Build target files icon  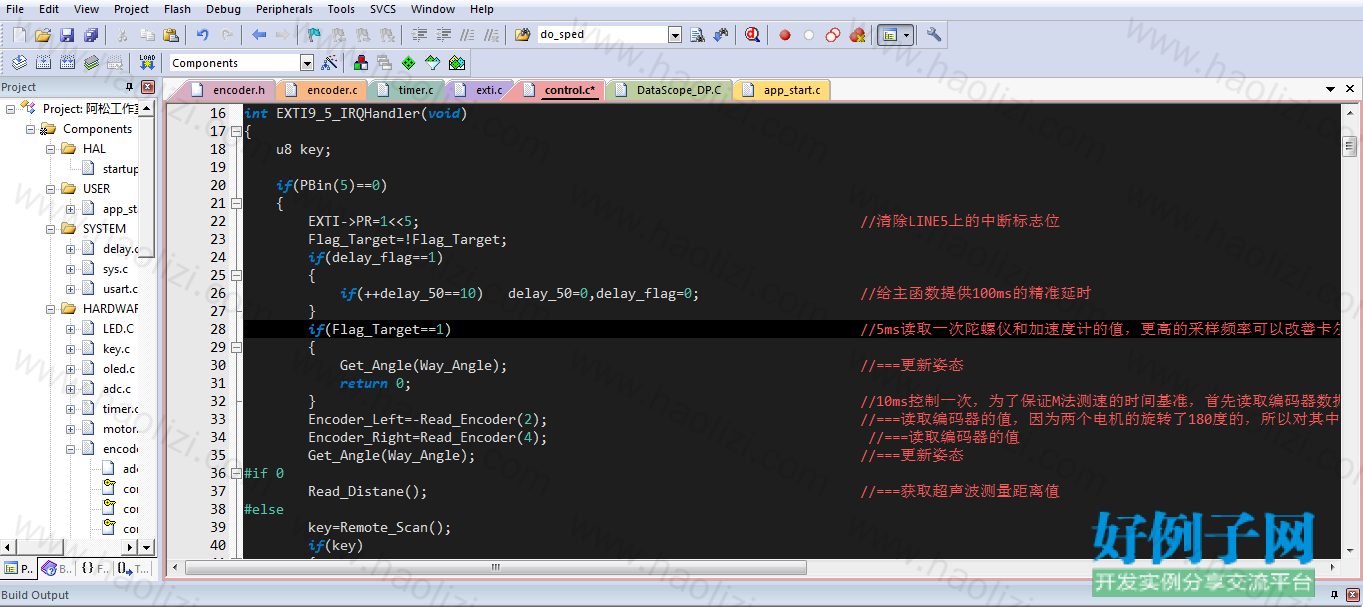click(43, 63)
